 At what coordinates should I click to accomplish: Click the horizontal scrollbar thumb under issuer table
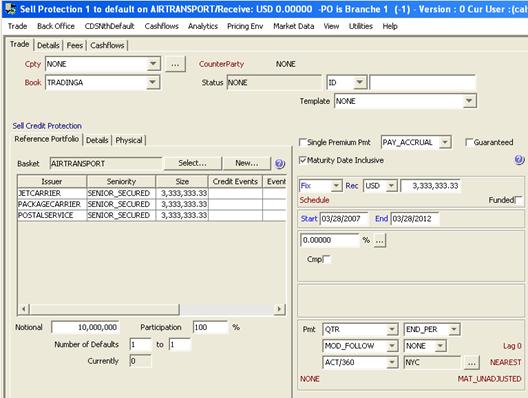coord(104,309)
